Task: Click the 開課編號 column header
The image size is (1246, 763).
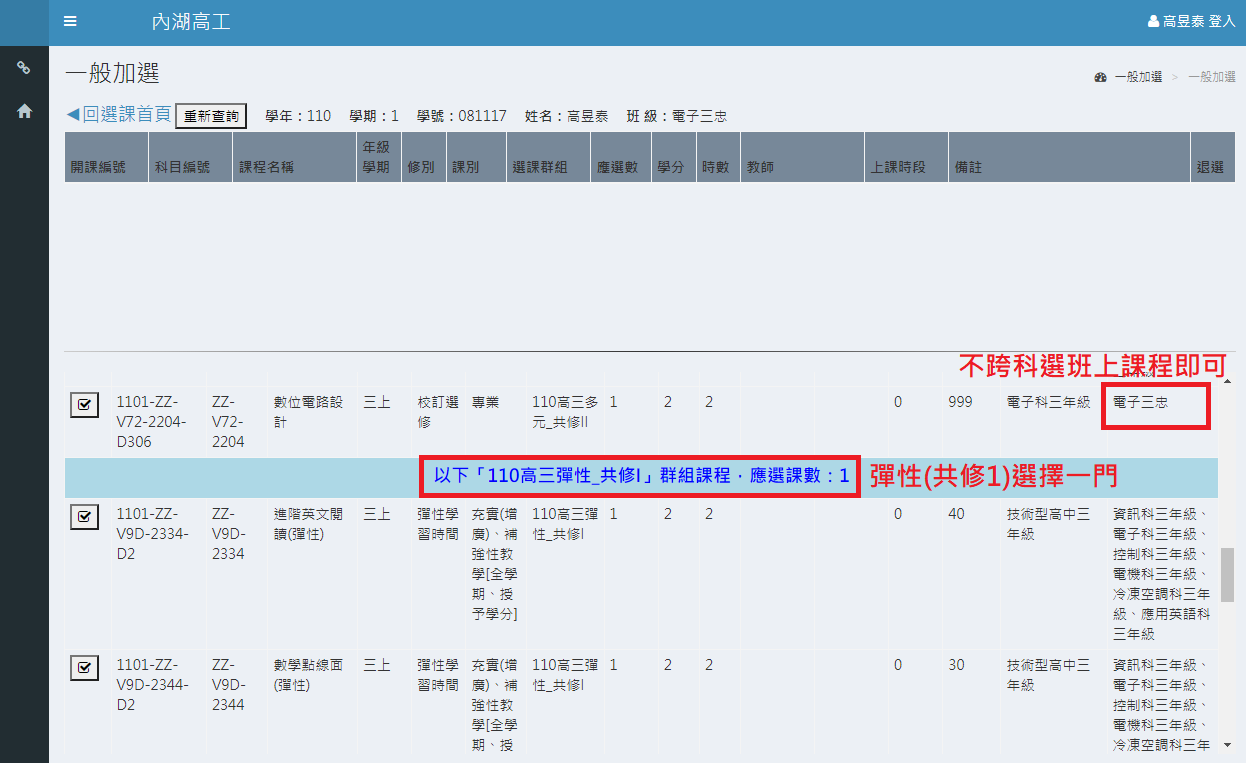Action: [x=98, y=168]
